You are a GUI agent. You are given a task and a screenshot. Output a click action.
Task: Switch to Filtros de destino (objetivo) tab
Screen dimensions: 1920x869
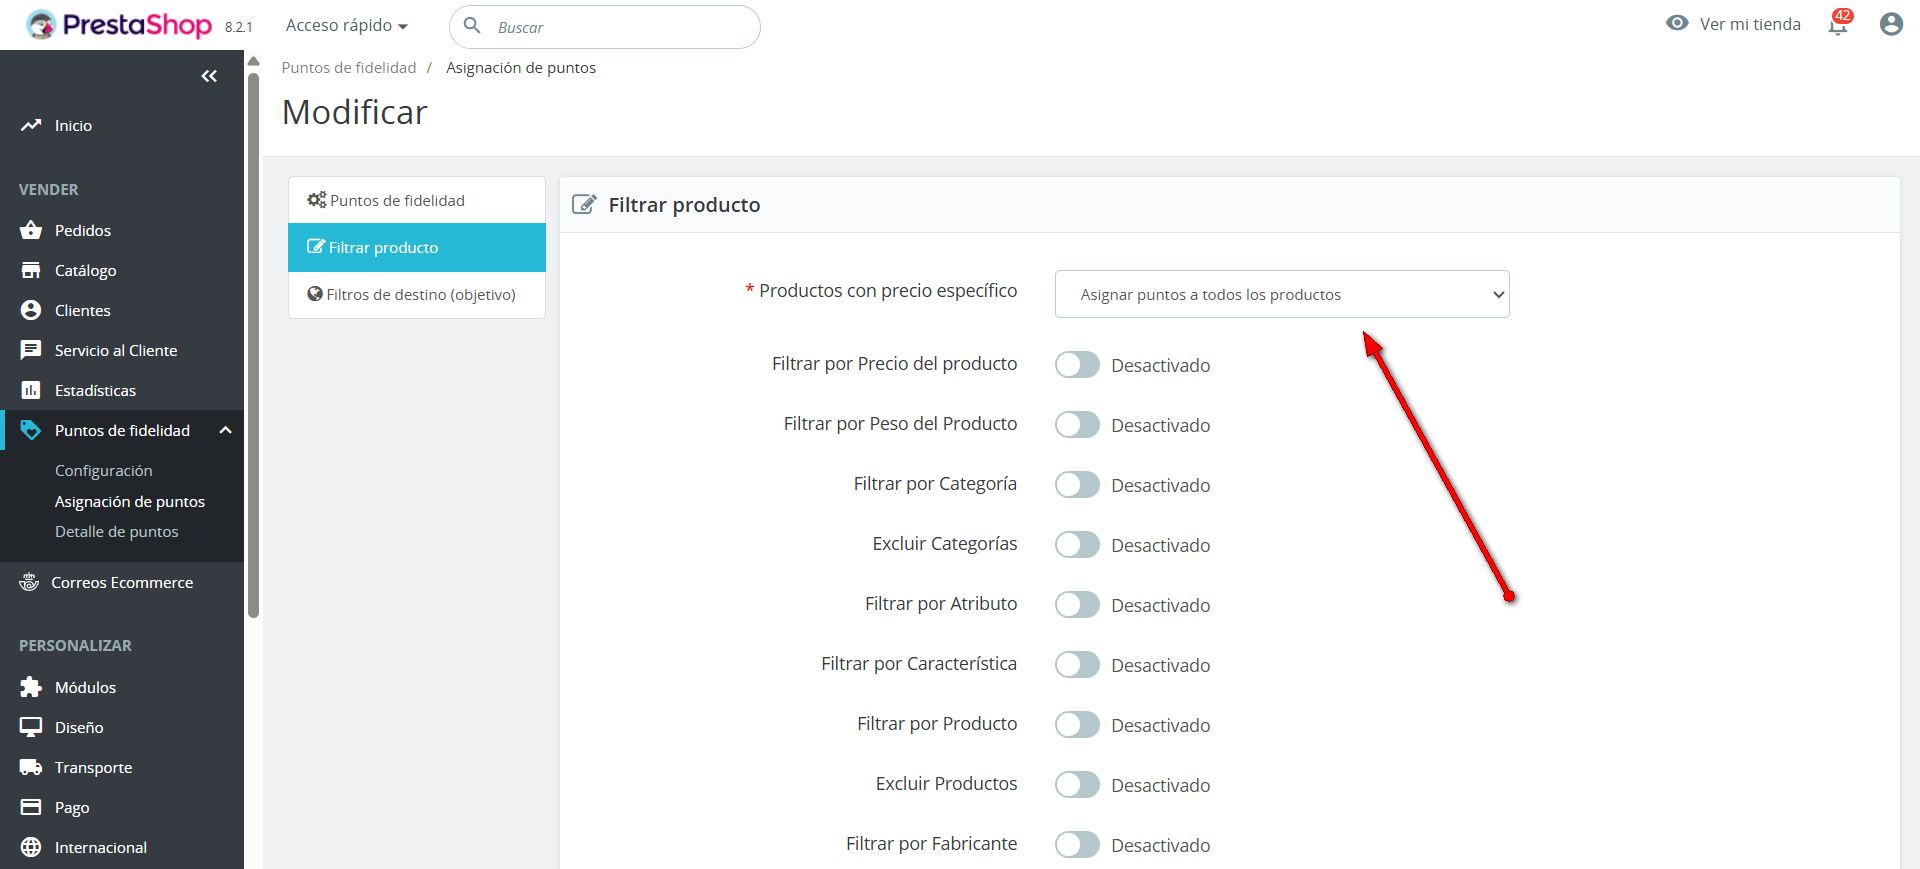[417, 295]
